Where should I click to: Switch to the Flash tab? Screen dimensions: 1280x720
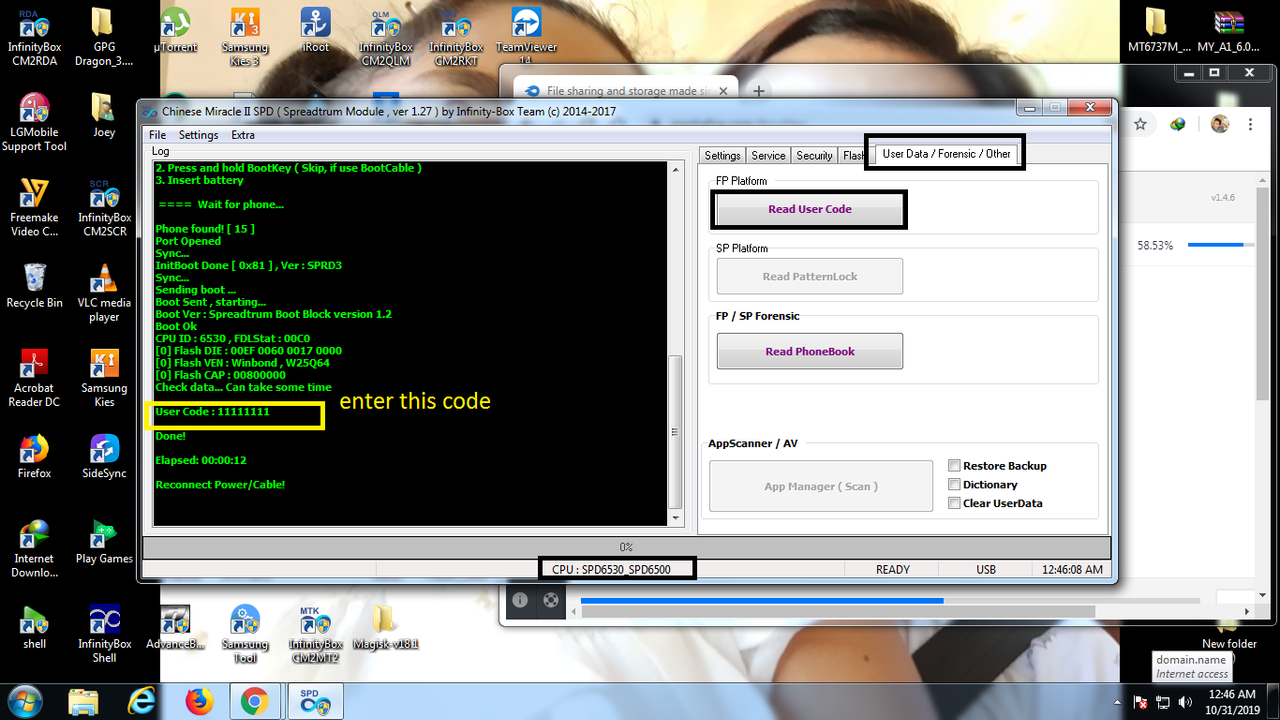coord(852,155)
